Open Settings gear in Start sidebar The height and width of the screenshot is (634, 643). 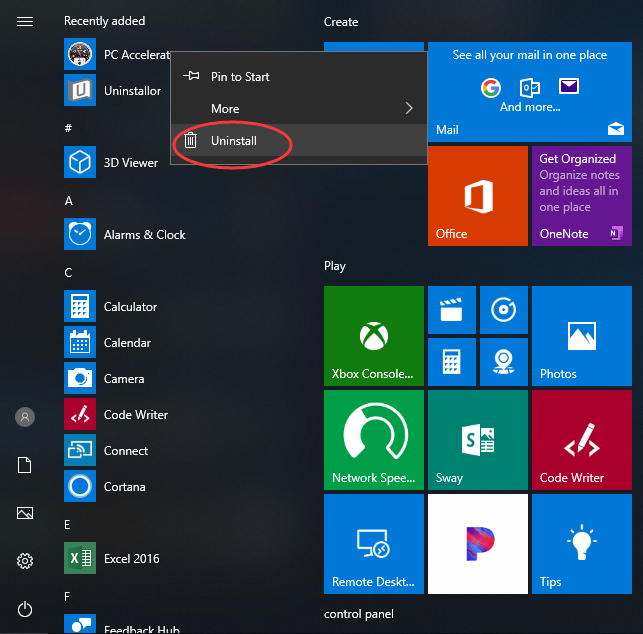pos(25,561)
